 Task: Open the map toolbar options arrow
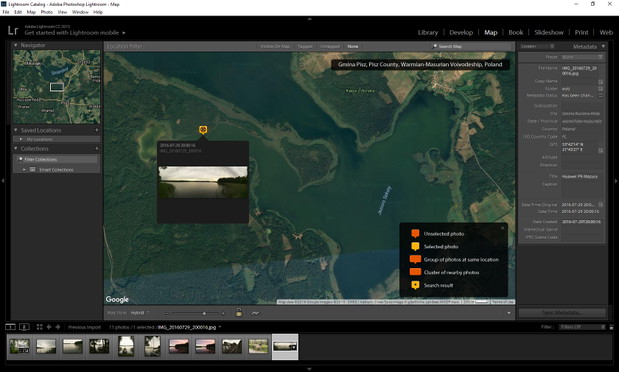[509, 313]
